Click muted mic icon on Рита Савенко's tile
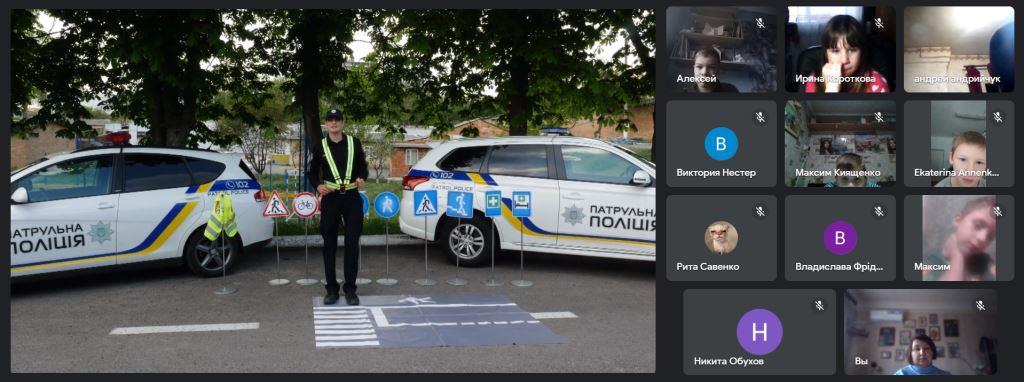This screenshot has width=1024, height=382. (x=760, y=211)
